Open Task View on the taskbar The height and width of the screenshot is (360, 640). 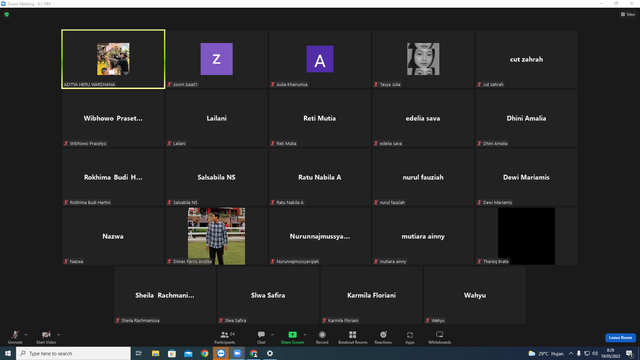(x=139, y=353)
